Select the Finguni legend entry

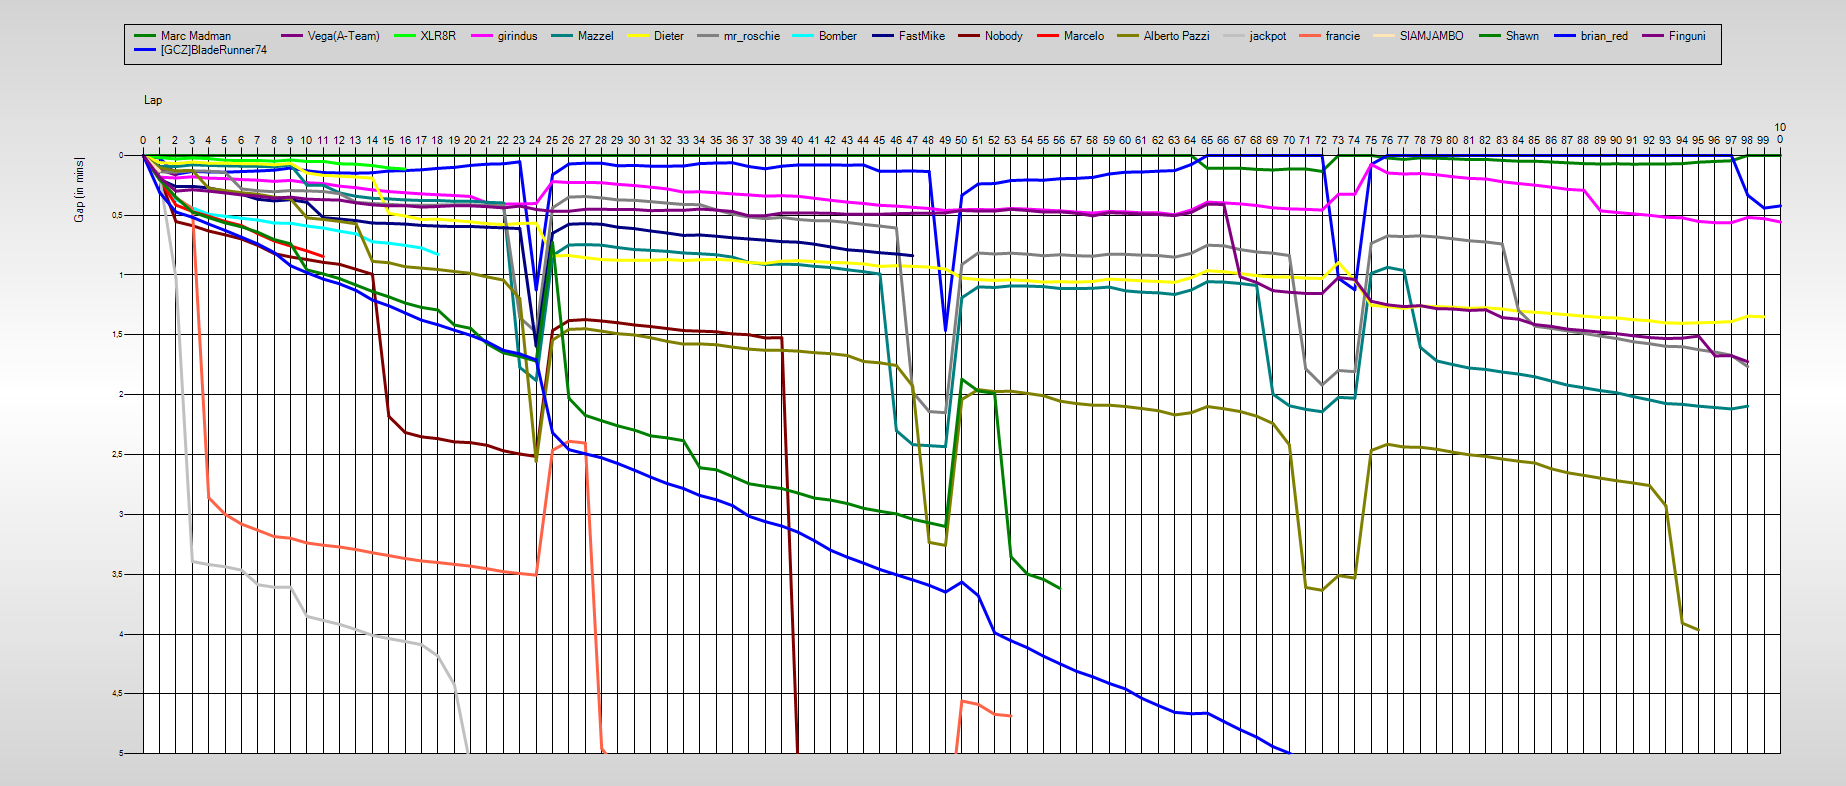pos(1687,36)
